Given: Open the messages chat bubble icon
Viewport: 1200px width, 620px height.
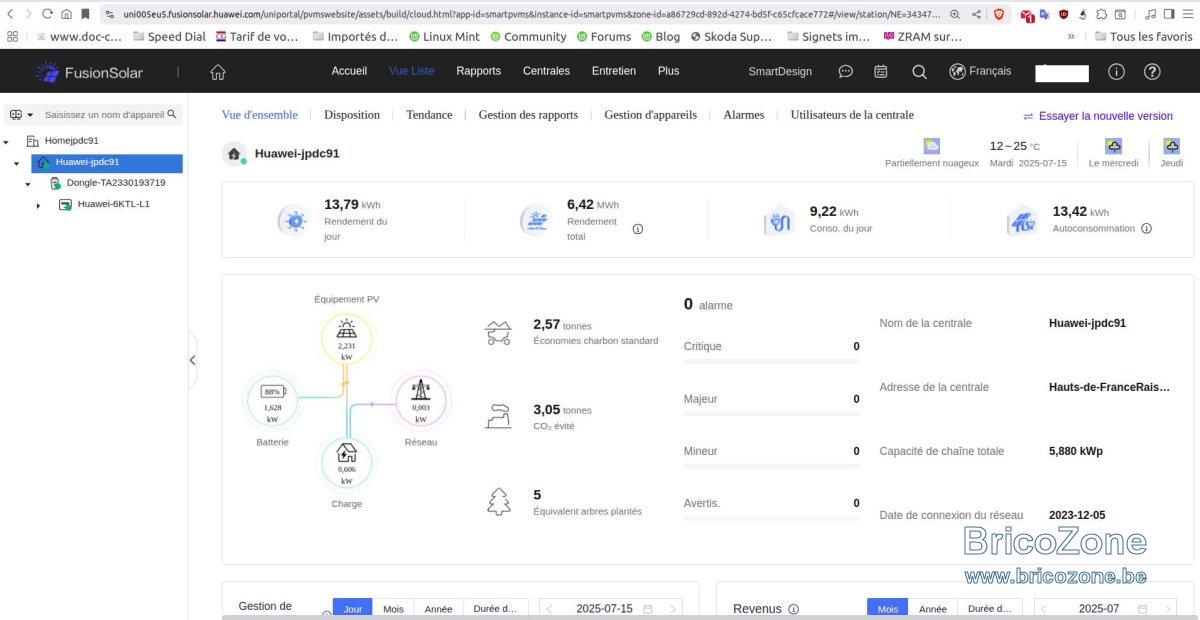Looking at the screenshot, I should pos(845,72).
